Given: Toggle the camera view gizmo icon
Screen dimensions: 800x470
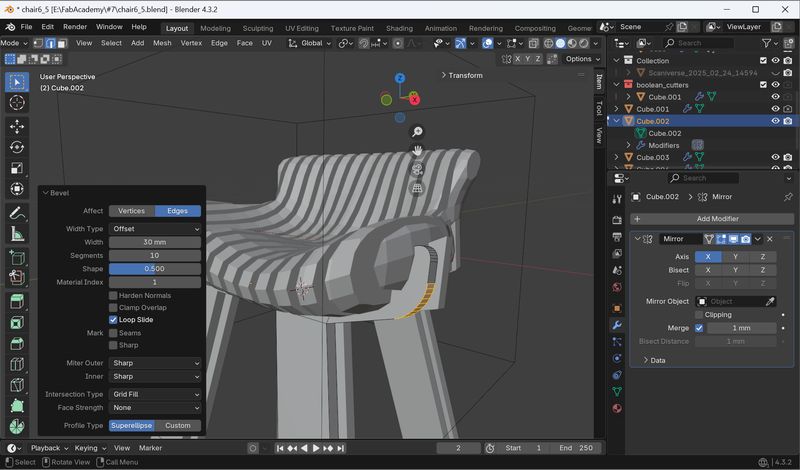Looking at the screenshot, I should pos(417,169).
